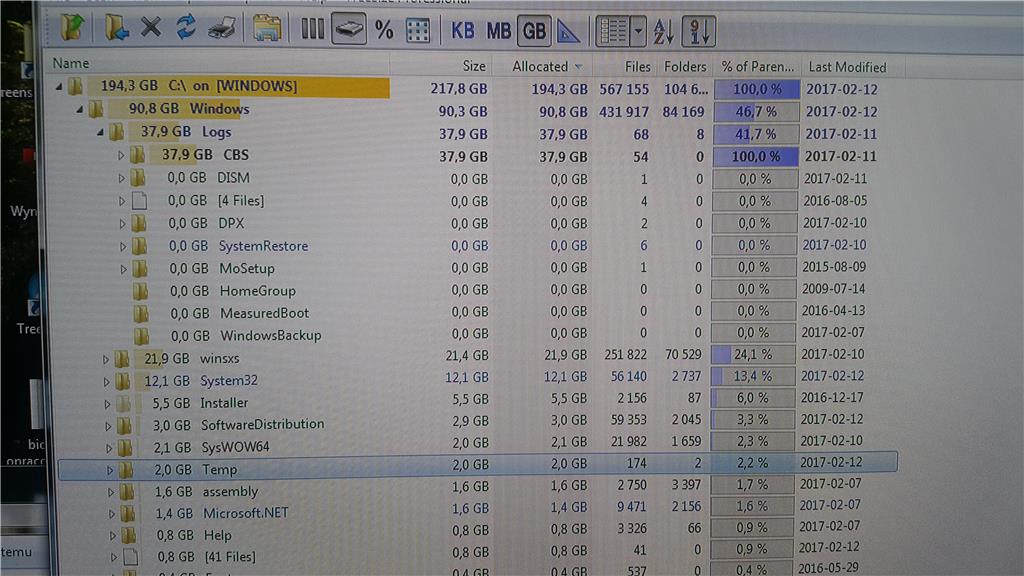Click the 13,4 % bar in System32 row
The image size is (1024, 576).
753,376
